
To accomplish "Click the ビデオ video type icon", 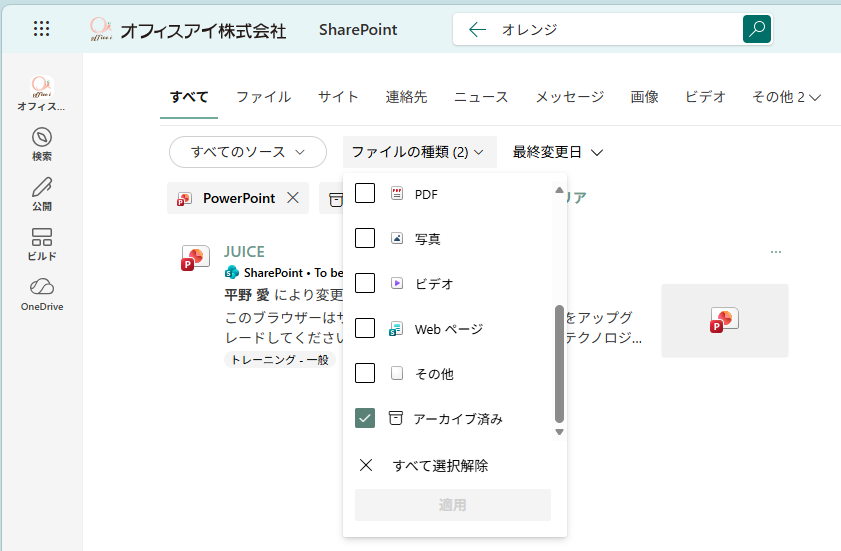I will click(x=397, y=283).
